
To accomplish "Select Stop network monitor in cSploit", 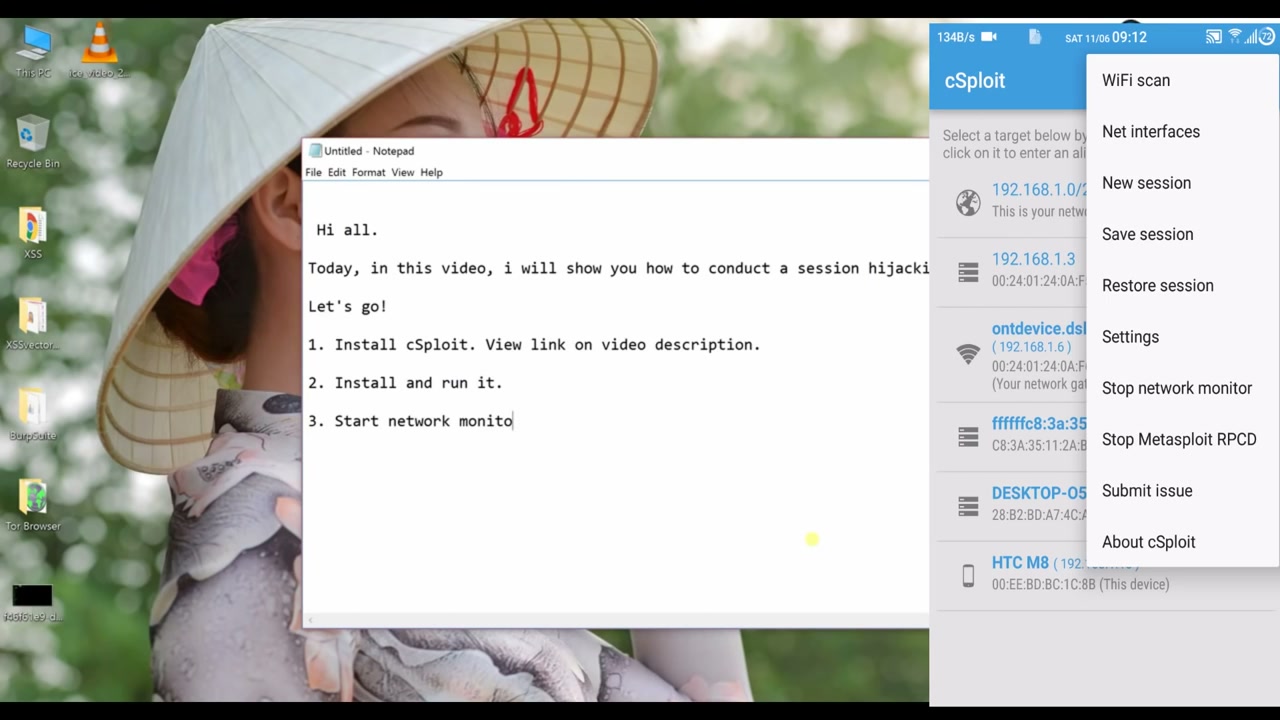I will [x=1182, y=388].
